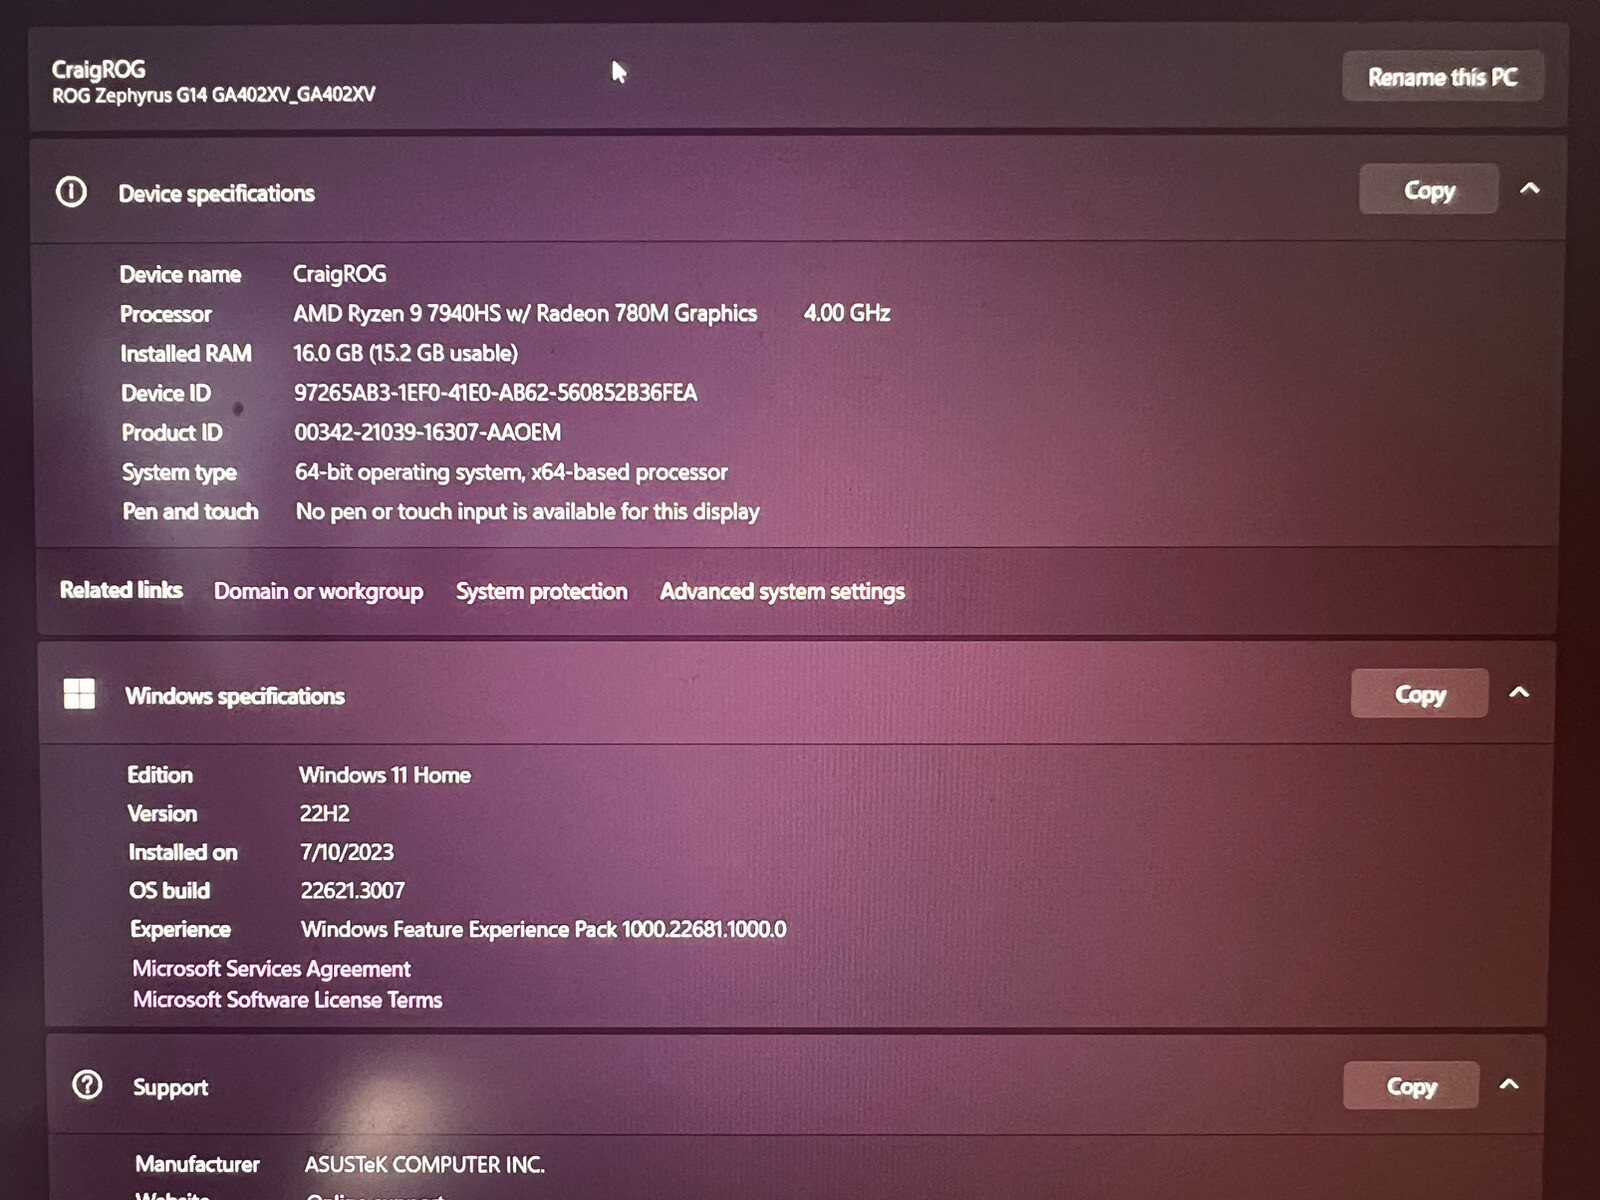
Task: Select the Windows 11 Home edition text
Action: tap(385, 775)
